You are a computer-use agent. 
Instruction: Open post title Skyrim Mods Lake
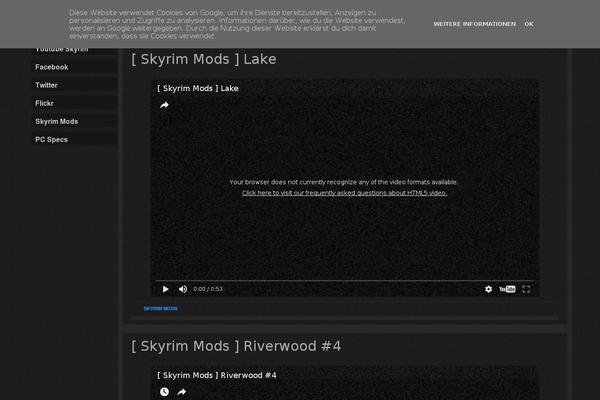(x=204, y=59)
